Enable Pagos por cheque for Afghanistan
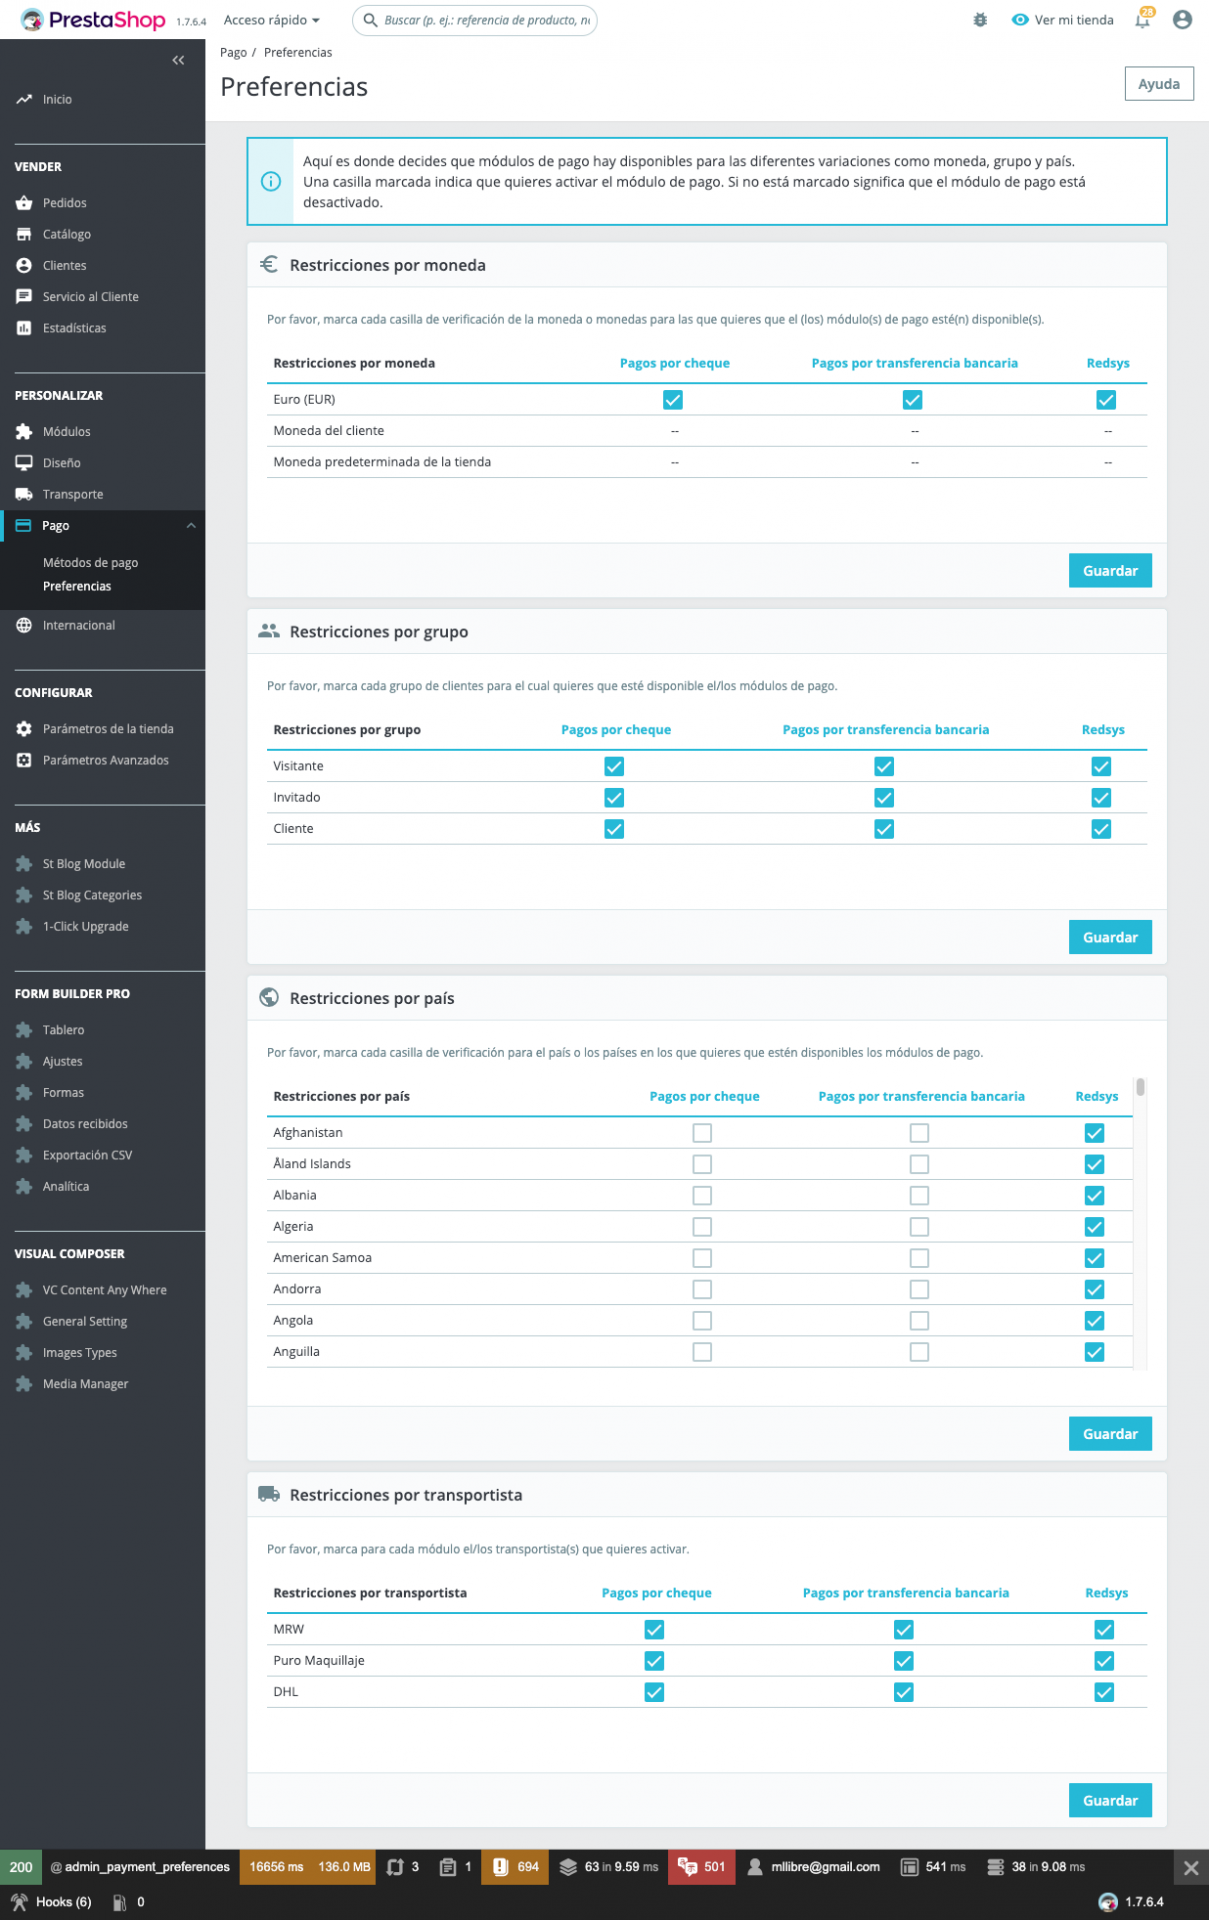The image size is (1209, 1920). [x=702, y=1133]
